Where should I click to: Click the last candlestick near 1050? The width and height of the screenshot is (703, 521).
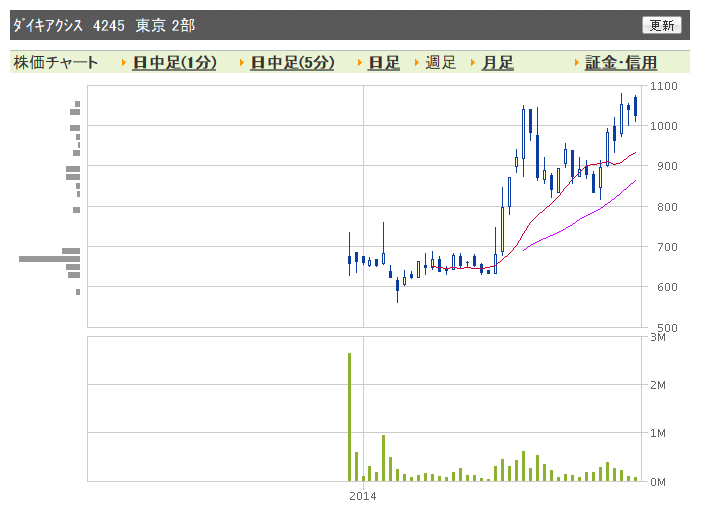coord(635,108)
